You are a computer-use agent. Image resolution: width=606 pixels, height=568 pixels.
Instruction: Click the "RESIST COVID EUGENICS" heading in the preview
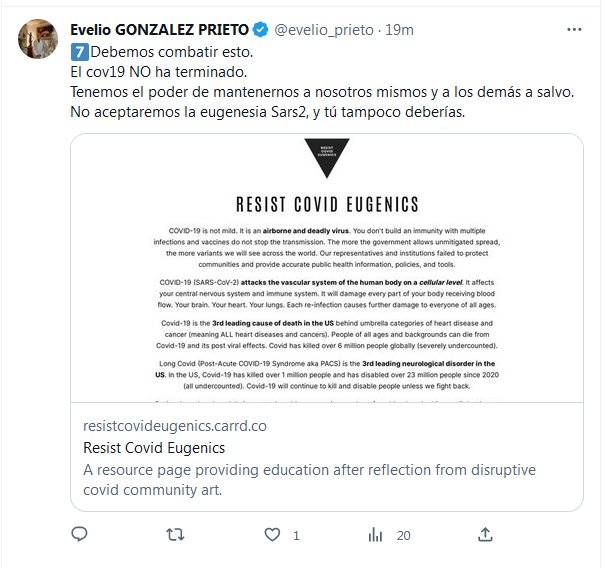pos(326,204)
